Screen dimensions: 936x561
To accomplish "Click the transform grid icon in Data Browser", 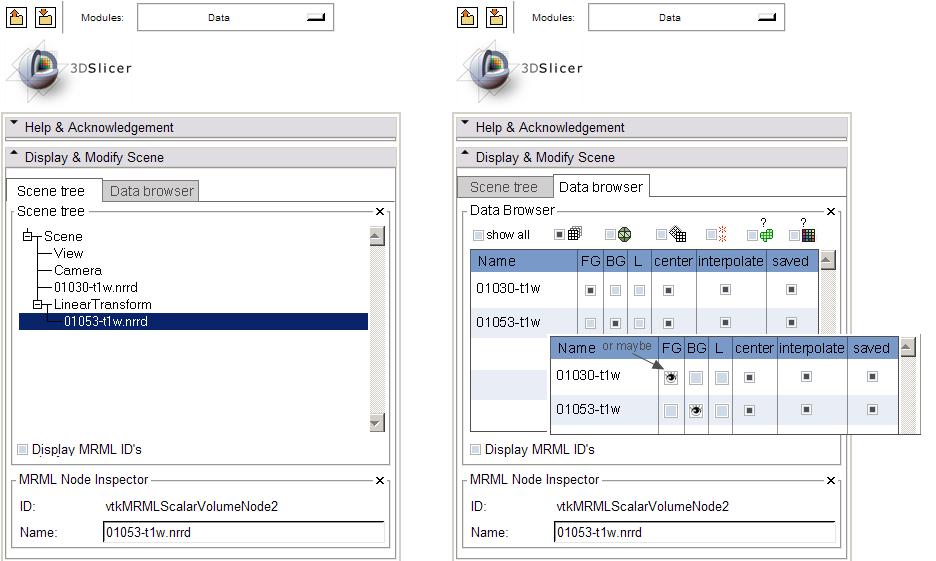I will [x=677, y=234].
